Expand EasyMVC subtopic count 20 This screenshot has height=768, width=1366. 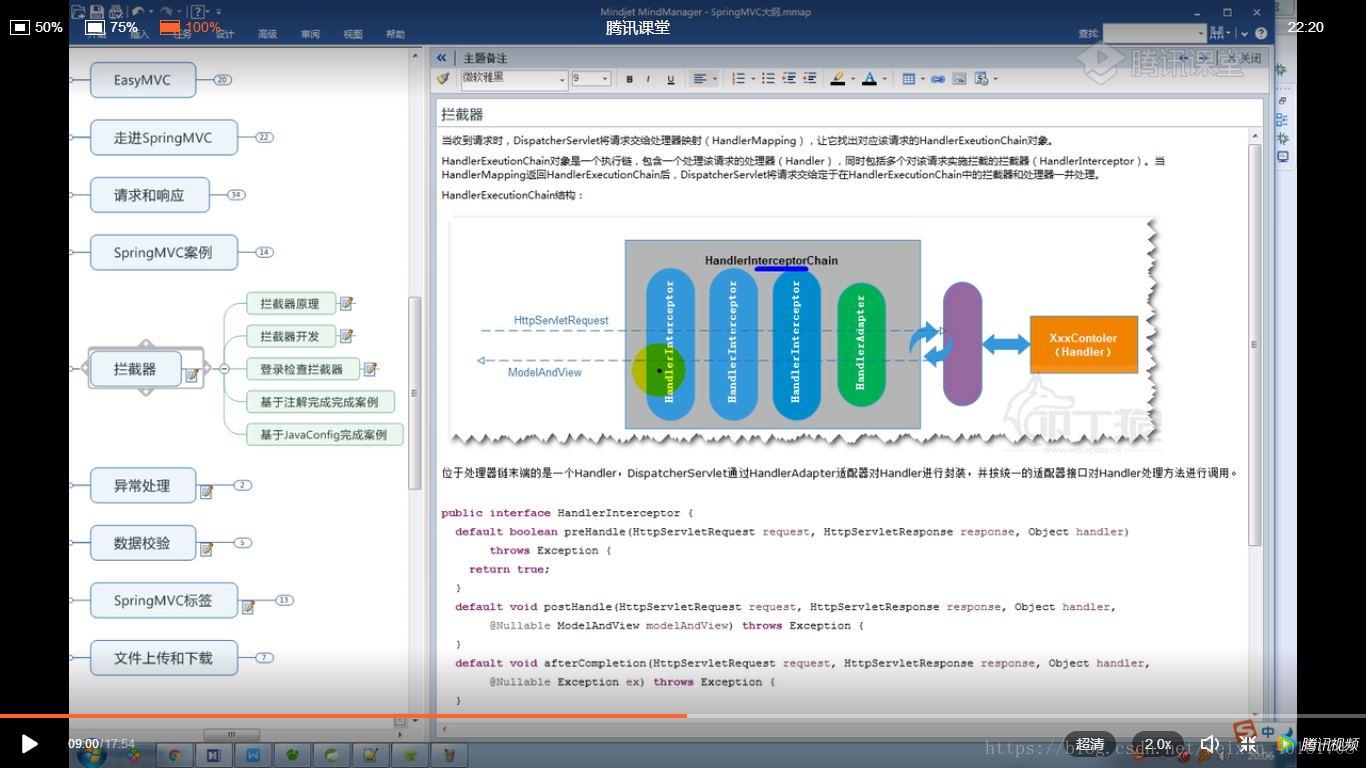pos(222,80)
